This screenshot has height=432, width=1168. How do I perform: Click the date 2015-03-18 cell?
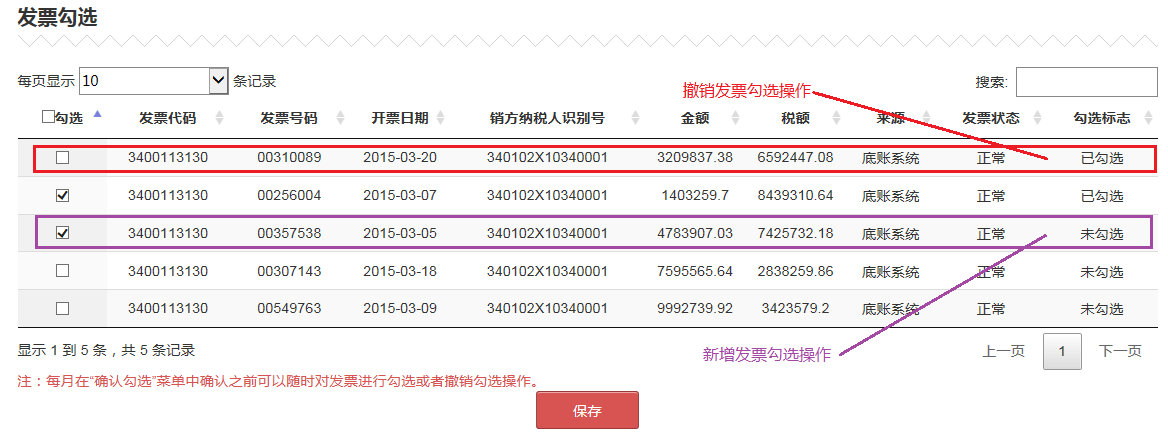click(400, 271)
